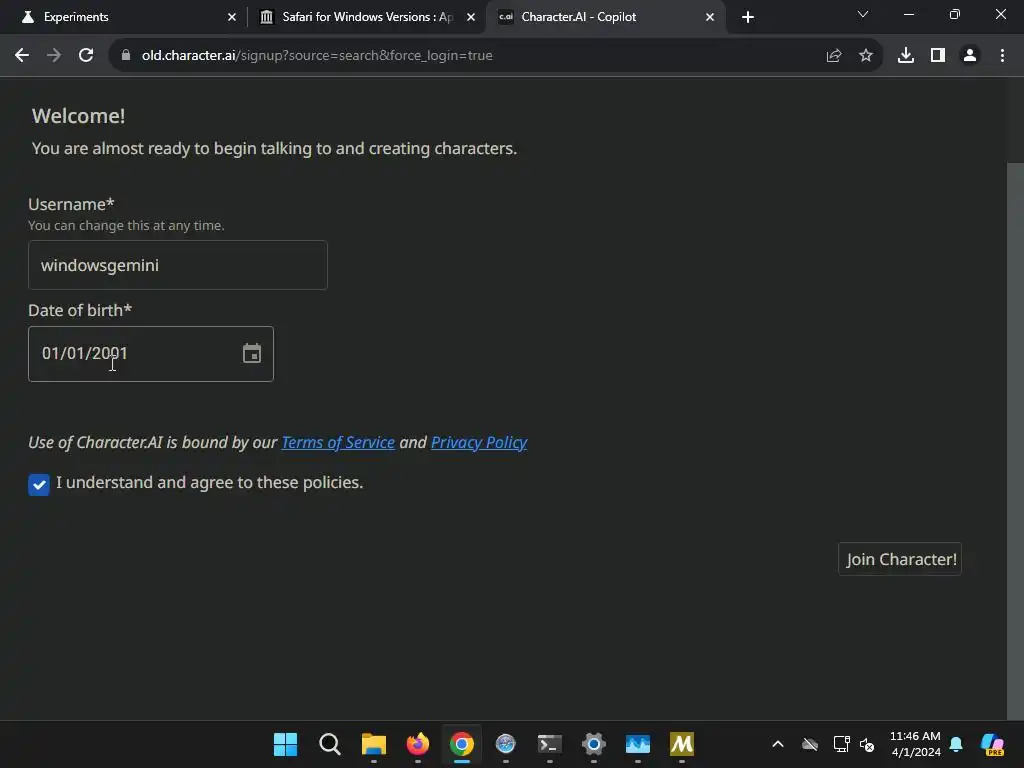This screenshot has width=1024, height=768.
Task: Close the Character.AI tab
Action: click(x=710, y=17)
